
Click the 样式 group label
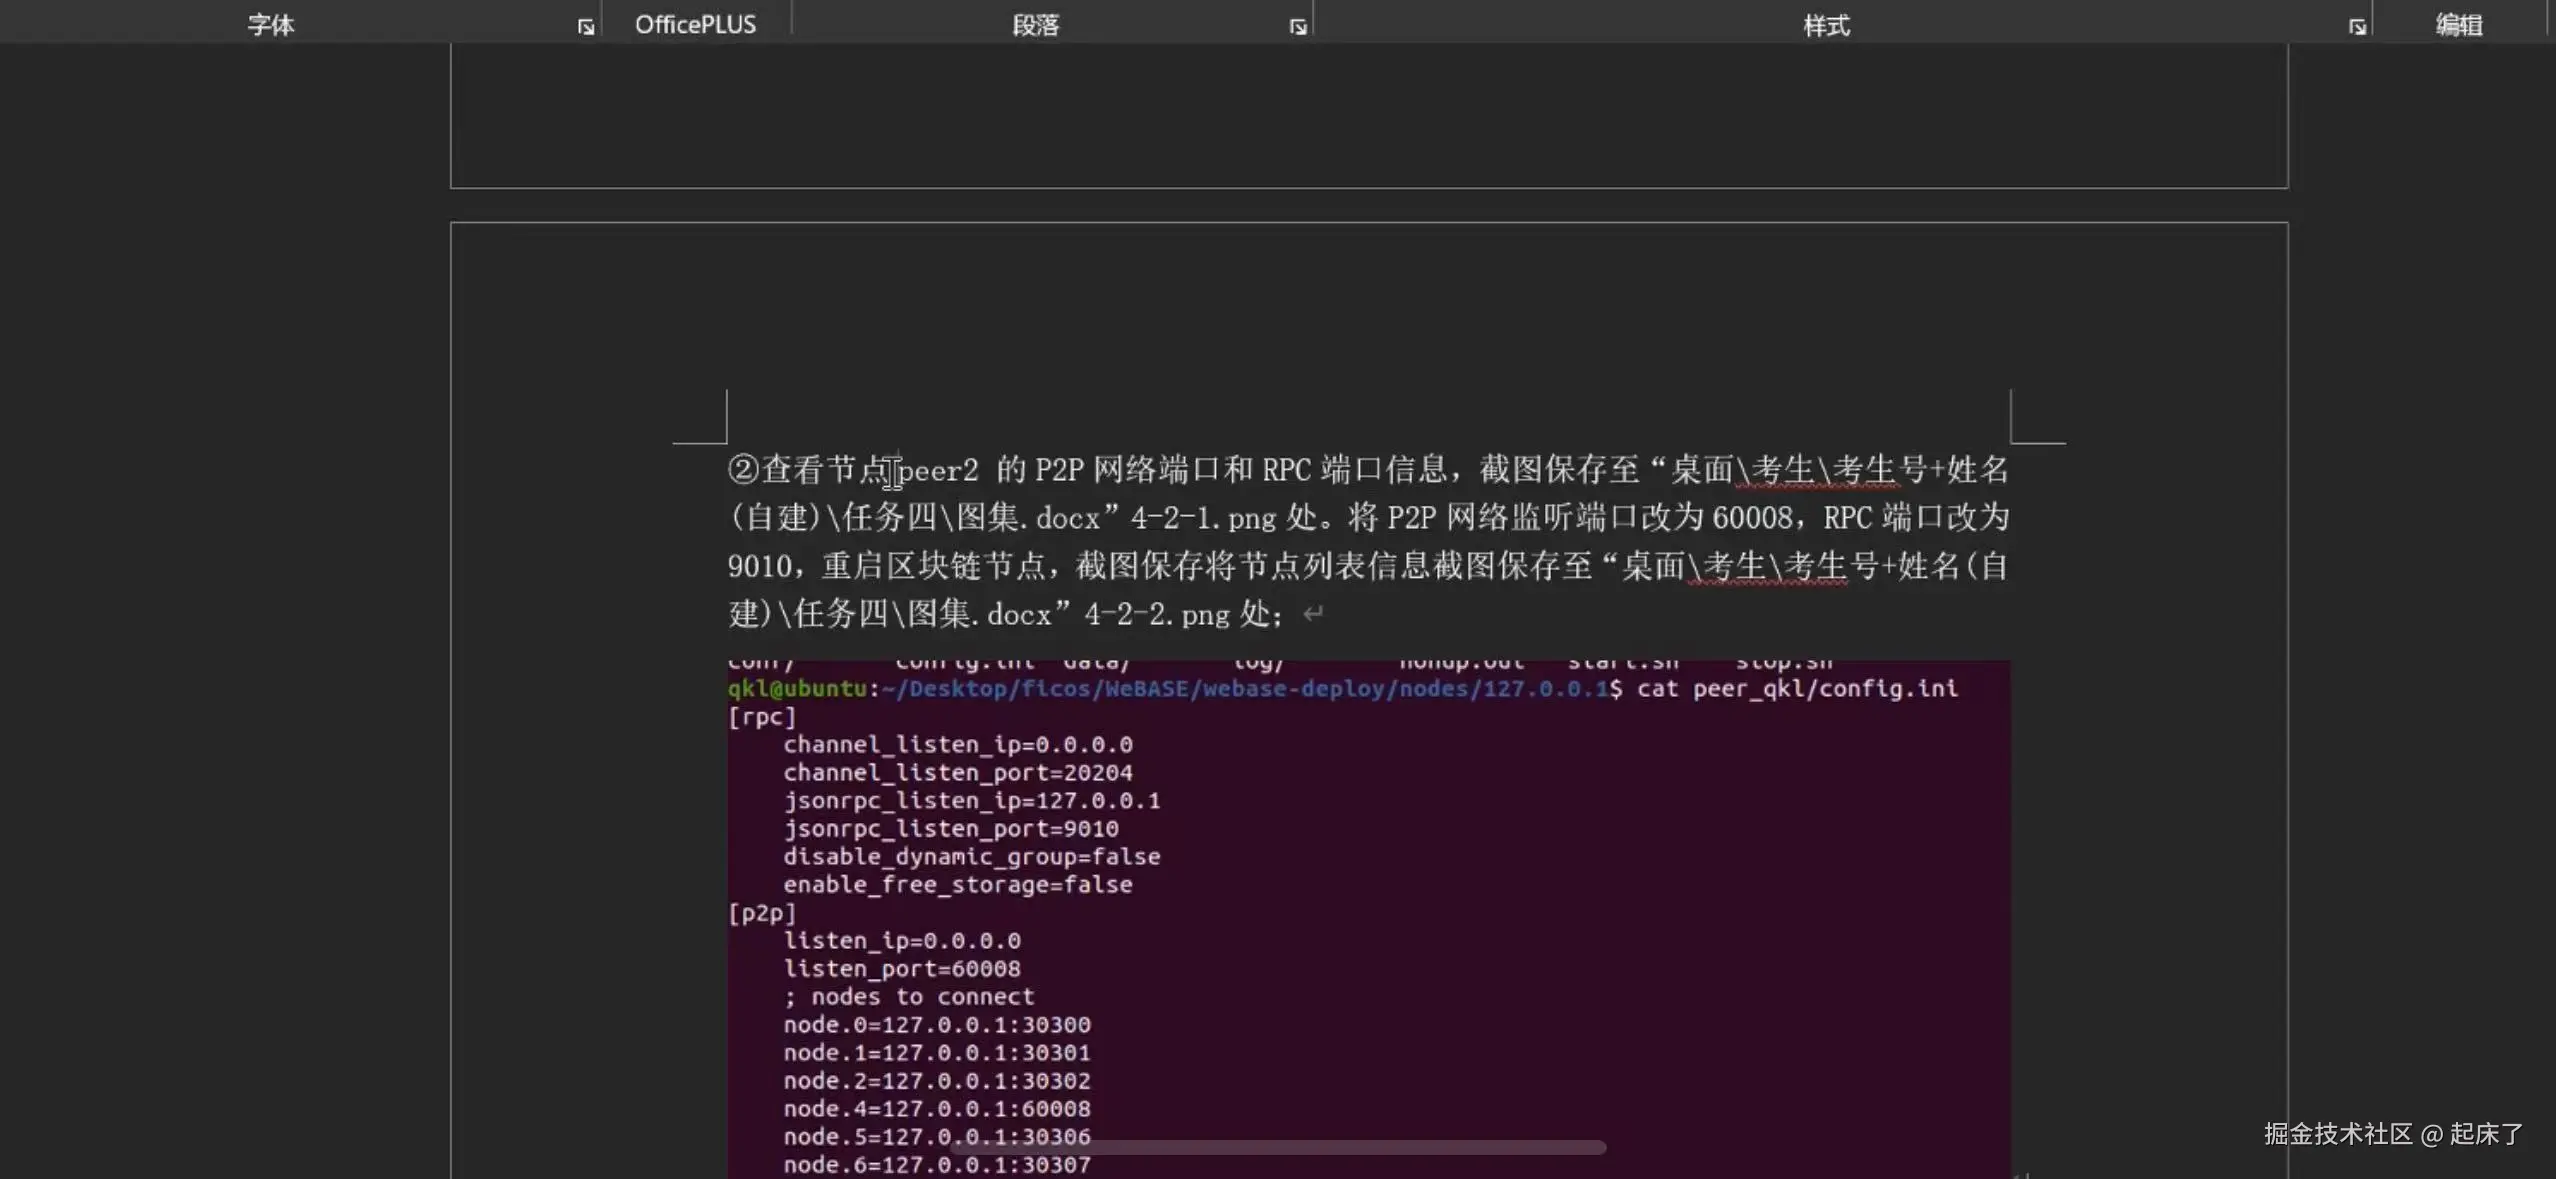tap(1826, 25)
